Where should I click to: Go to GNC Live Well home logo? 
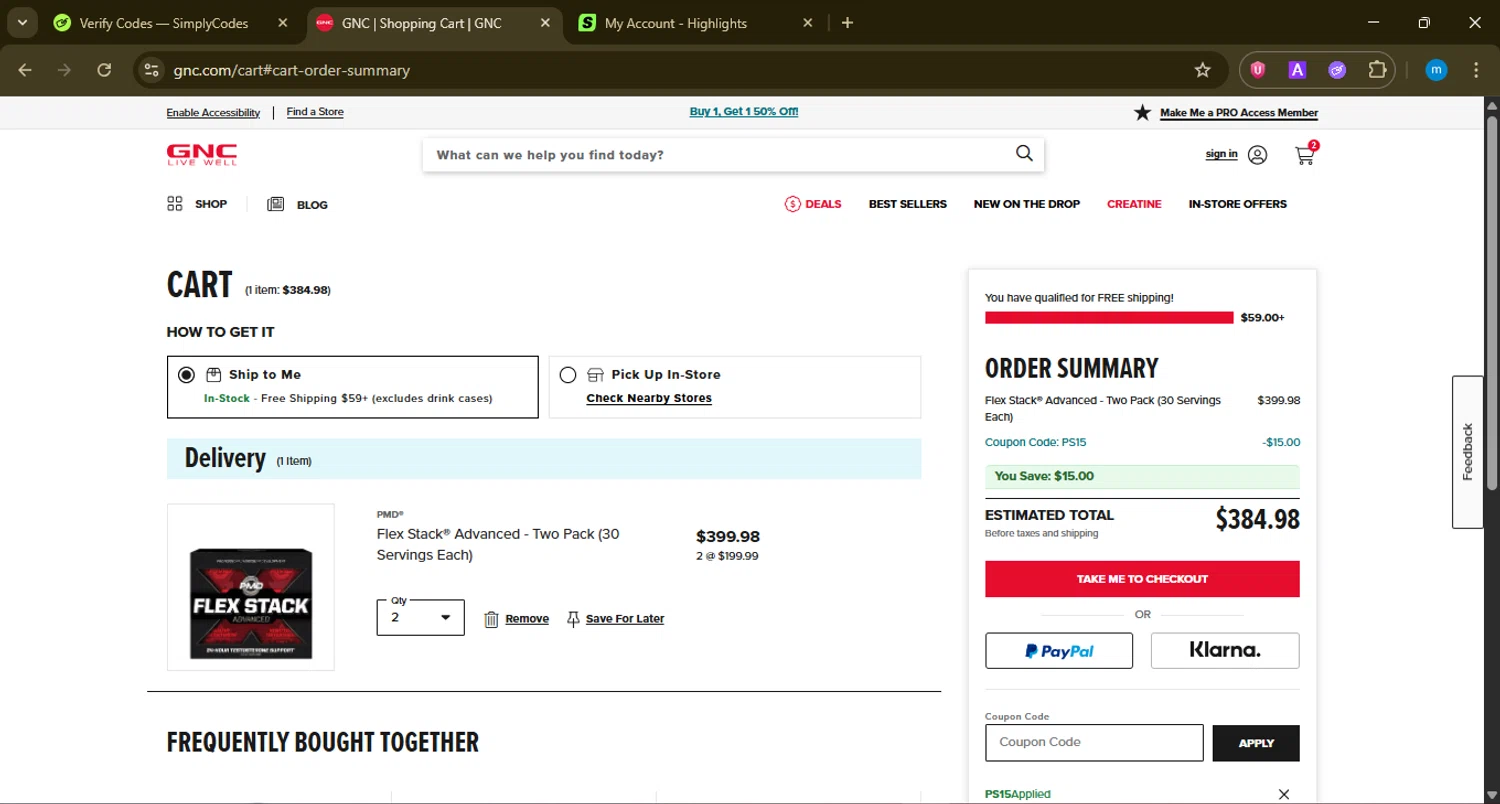tap(202, 155)
